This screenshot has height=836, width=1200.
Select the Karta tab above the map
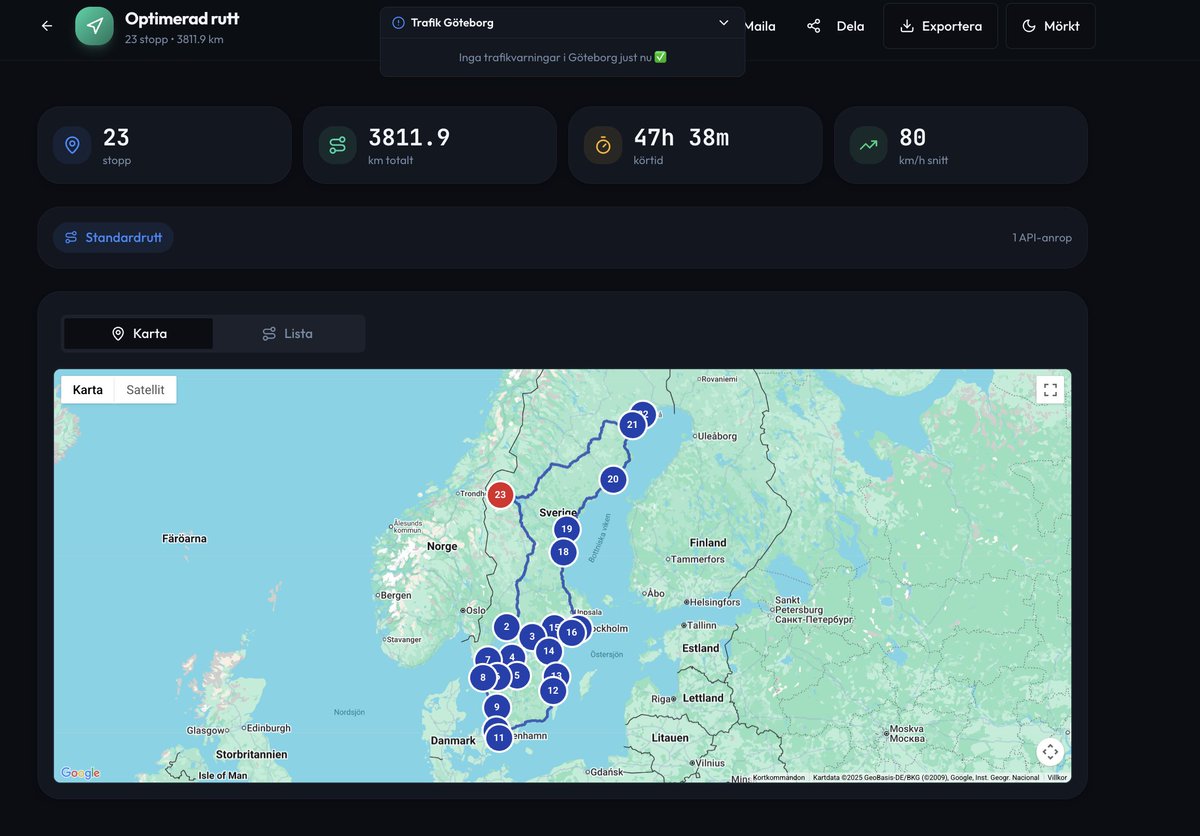[x=138, y=333]
